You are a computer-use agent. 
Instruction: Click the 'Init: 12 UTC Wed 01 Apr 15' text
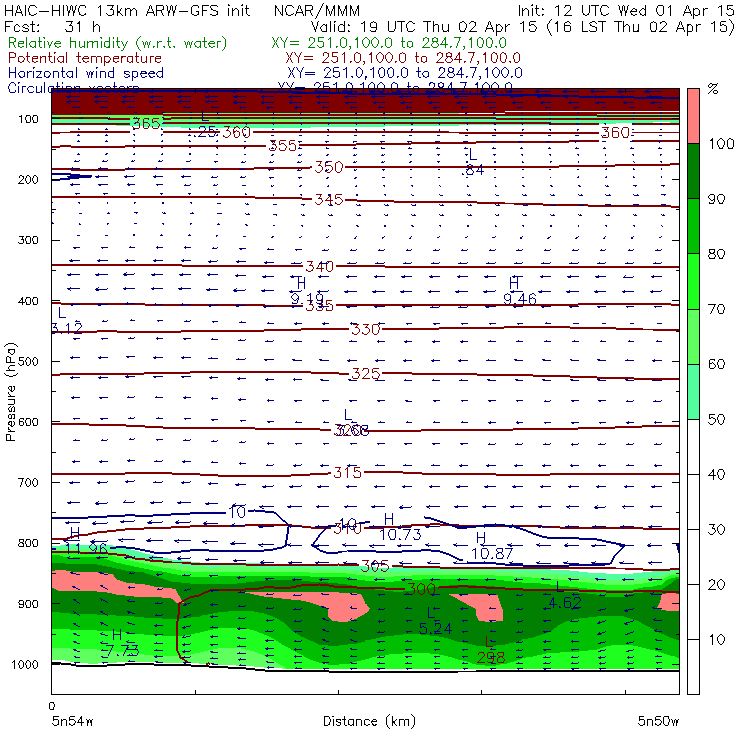[x=626, y=10]
